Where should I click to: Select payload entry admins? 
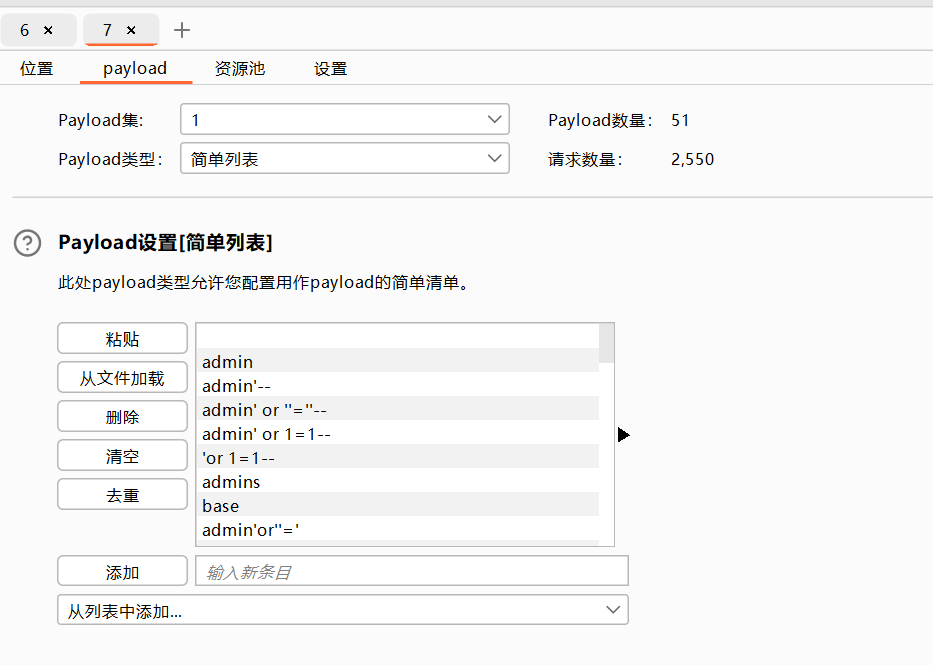click(397, 481)
